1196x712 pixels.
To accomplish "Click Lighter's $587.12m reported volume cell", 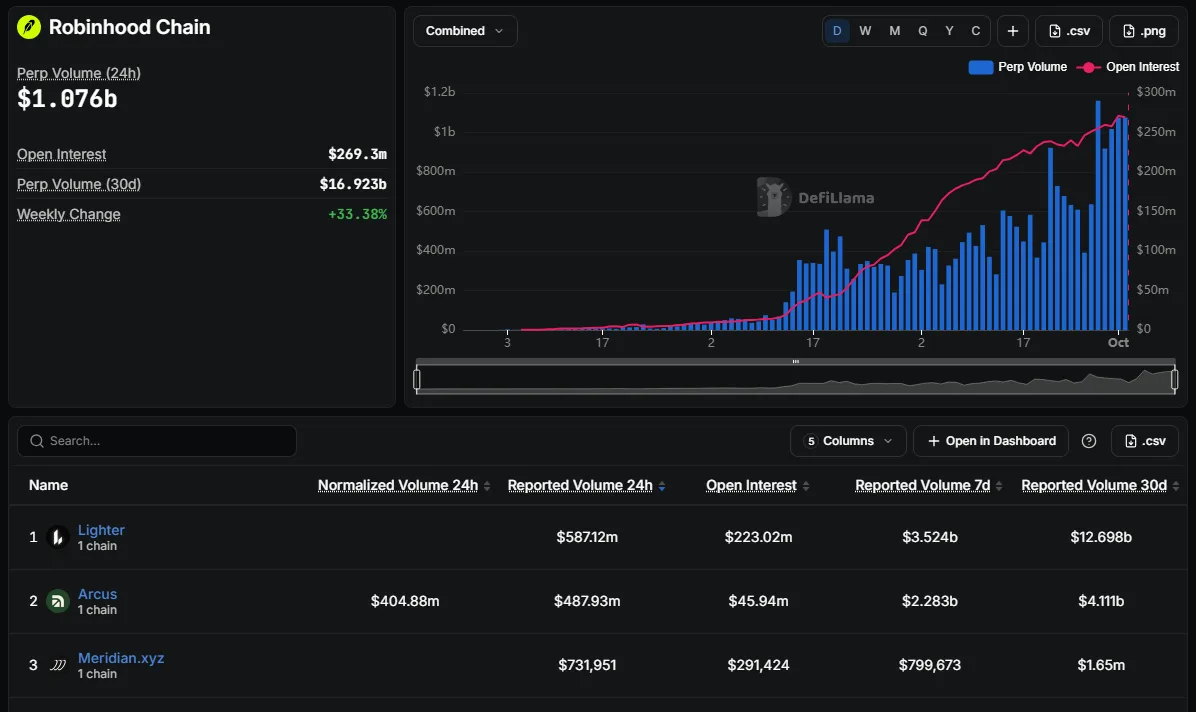I will [x=587, y=537].
